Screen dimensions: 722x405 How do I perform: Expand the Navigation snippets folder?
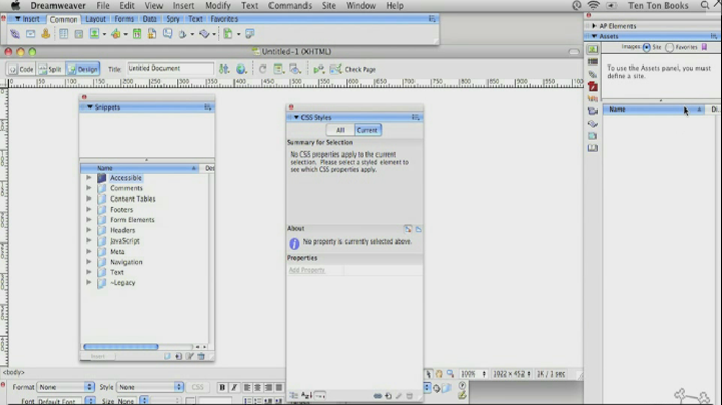[x=88, y=262]
